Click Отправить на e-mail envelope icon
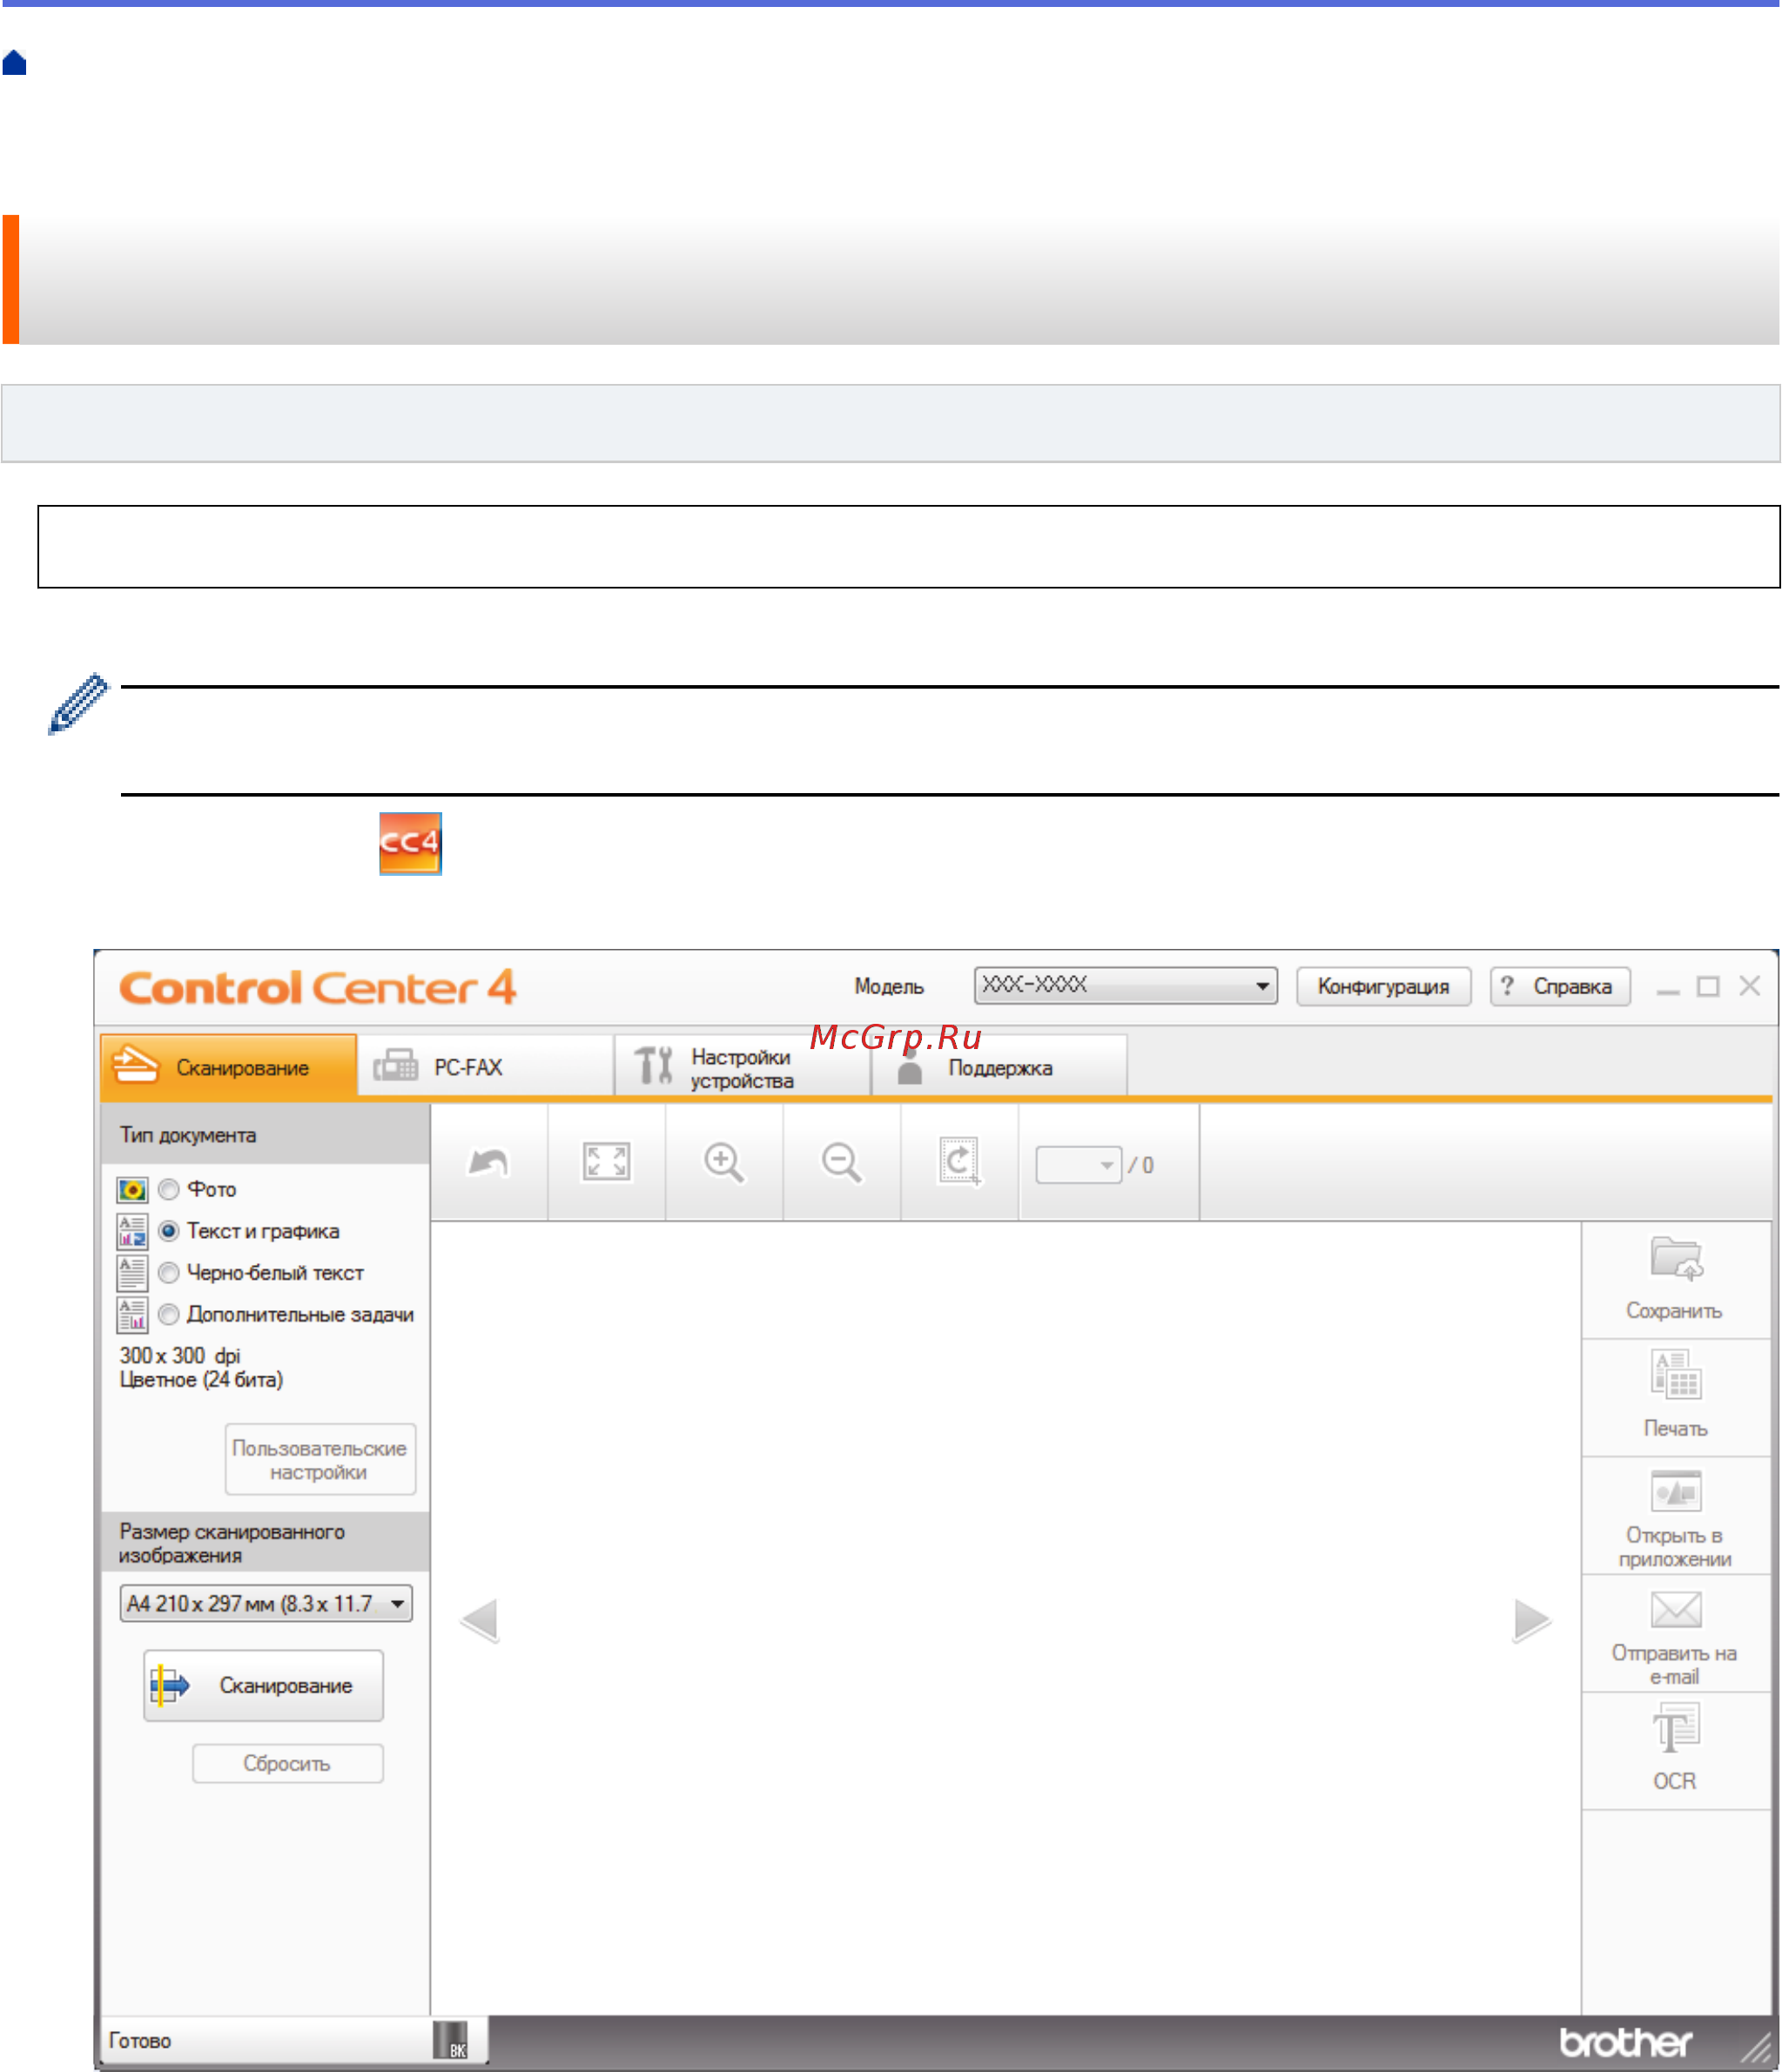 (x=1676, y=1610)
